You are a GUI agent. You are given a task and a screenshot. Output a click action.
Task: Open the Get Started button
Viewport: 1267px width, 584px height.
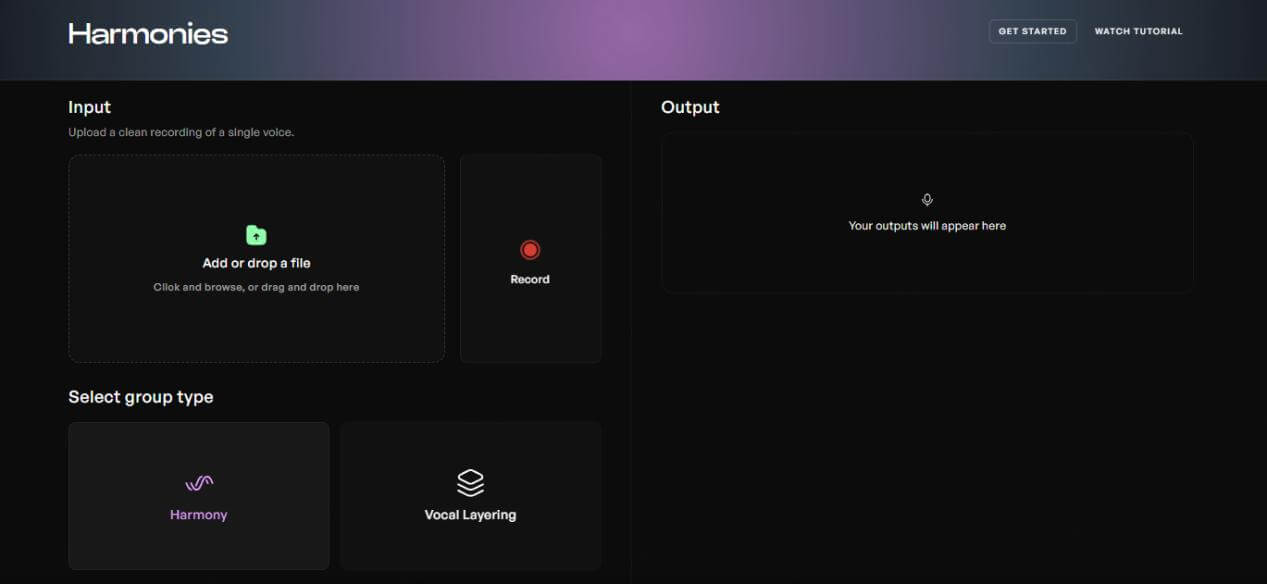pyautogui.click(x=1032, y=31)
